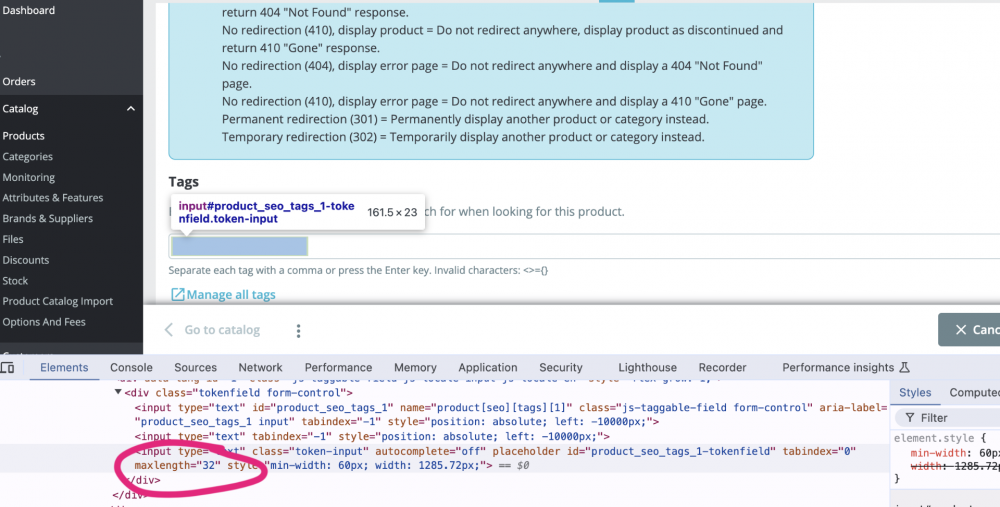The image size is (1000, 507).
Task: Open the Performance insights tab
Action: (838, 367)
